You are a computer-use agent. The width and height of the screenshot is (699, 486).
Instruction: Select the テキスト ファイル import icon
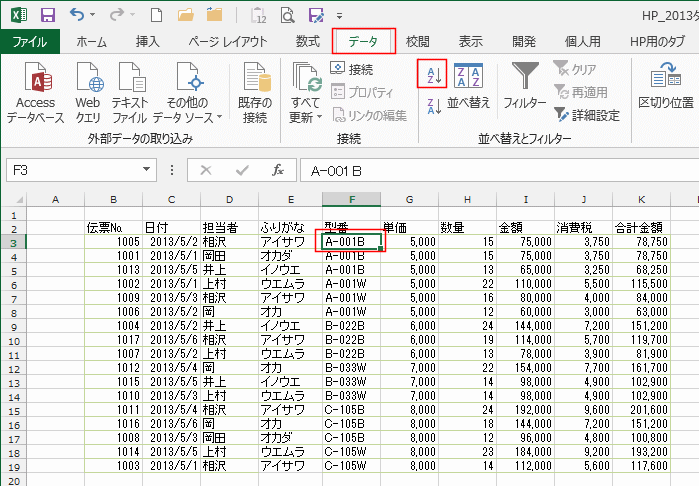click(x=132, y=91)
